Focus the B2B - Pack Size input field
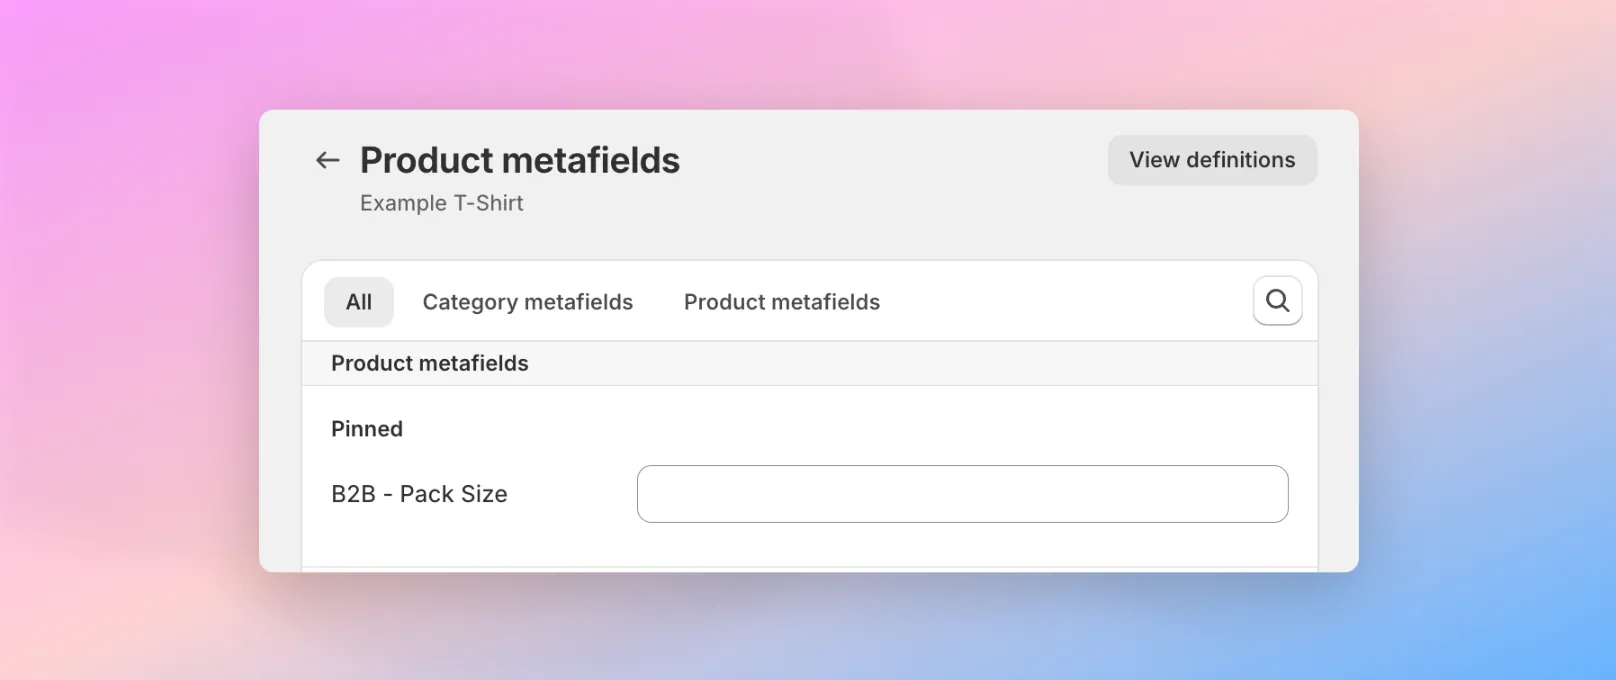The image size is (1616, 680). (962, 494)
